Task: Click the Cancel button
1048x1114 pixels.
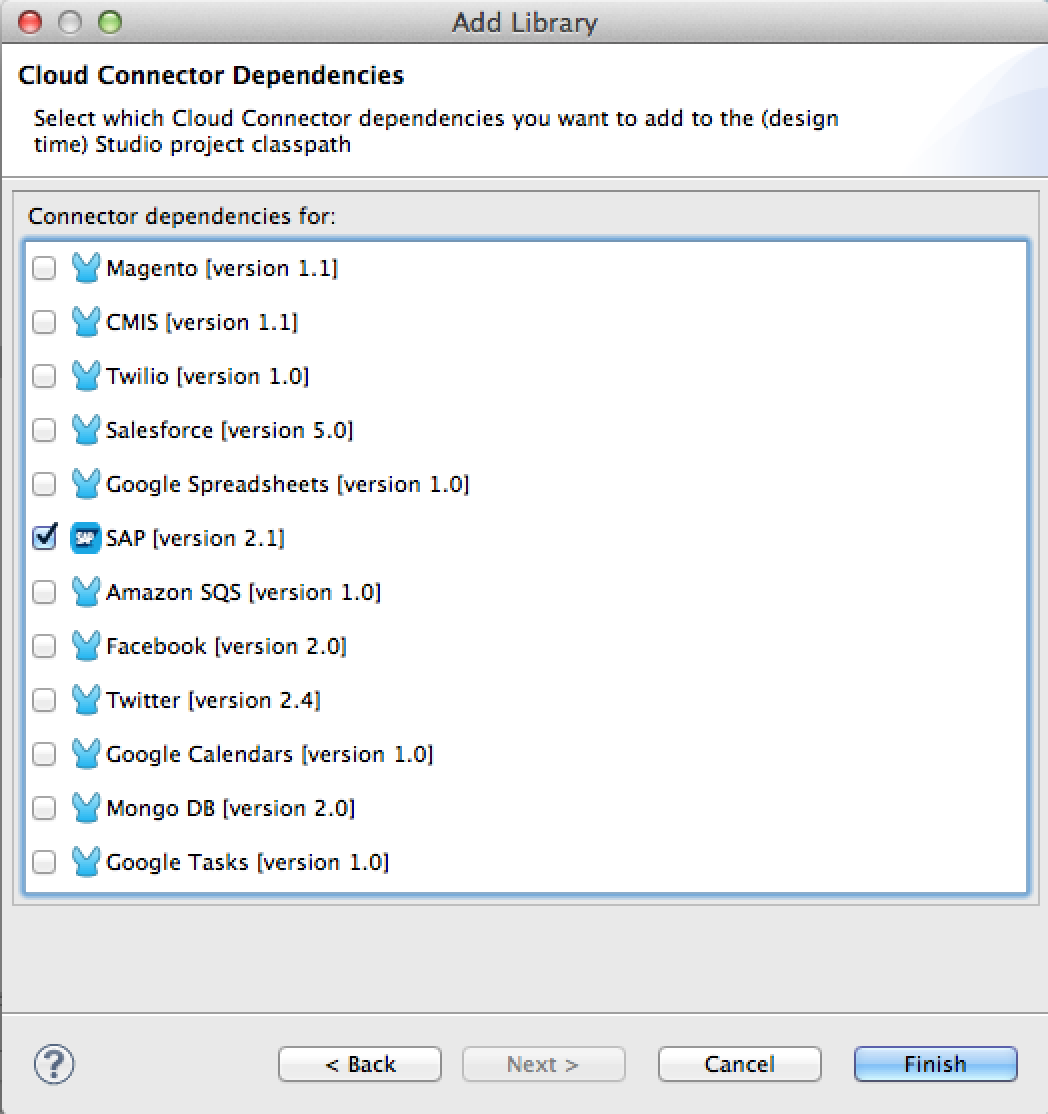Action: (739, 1064)
